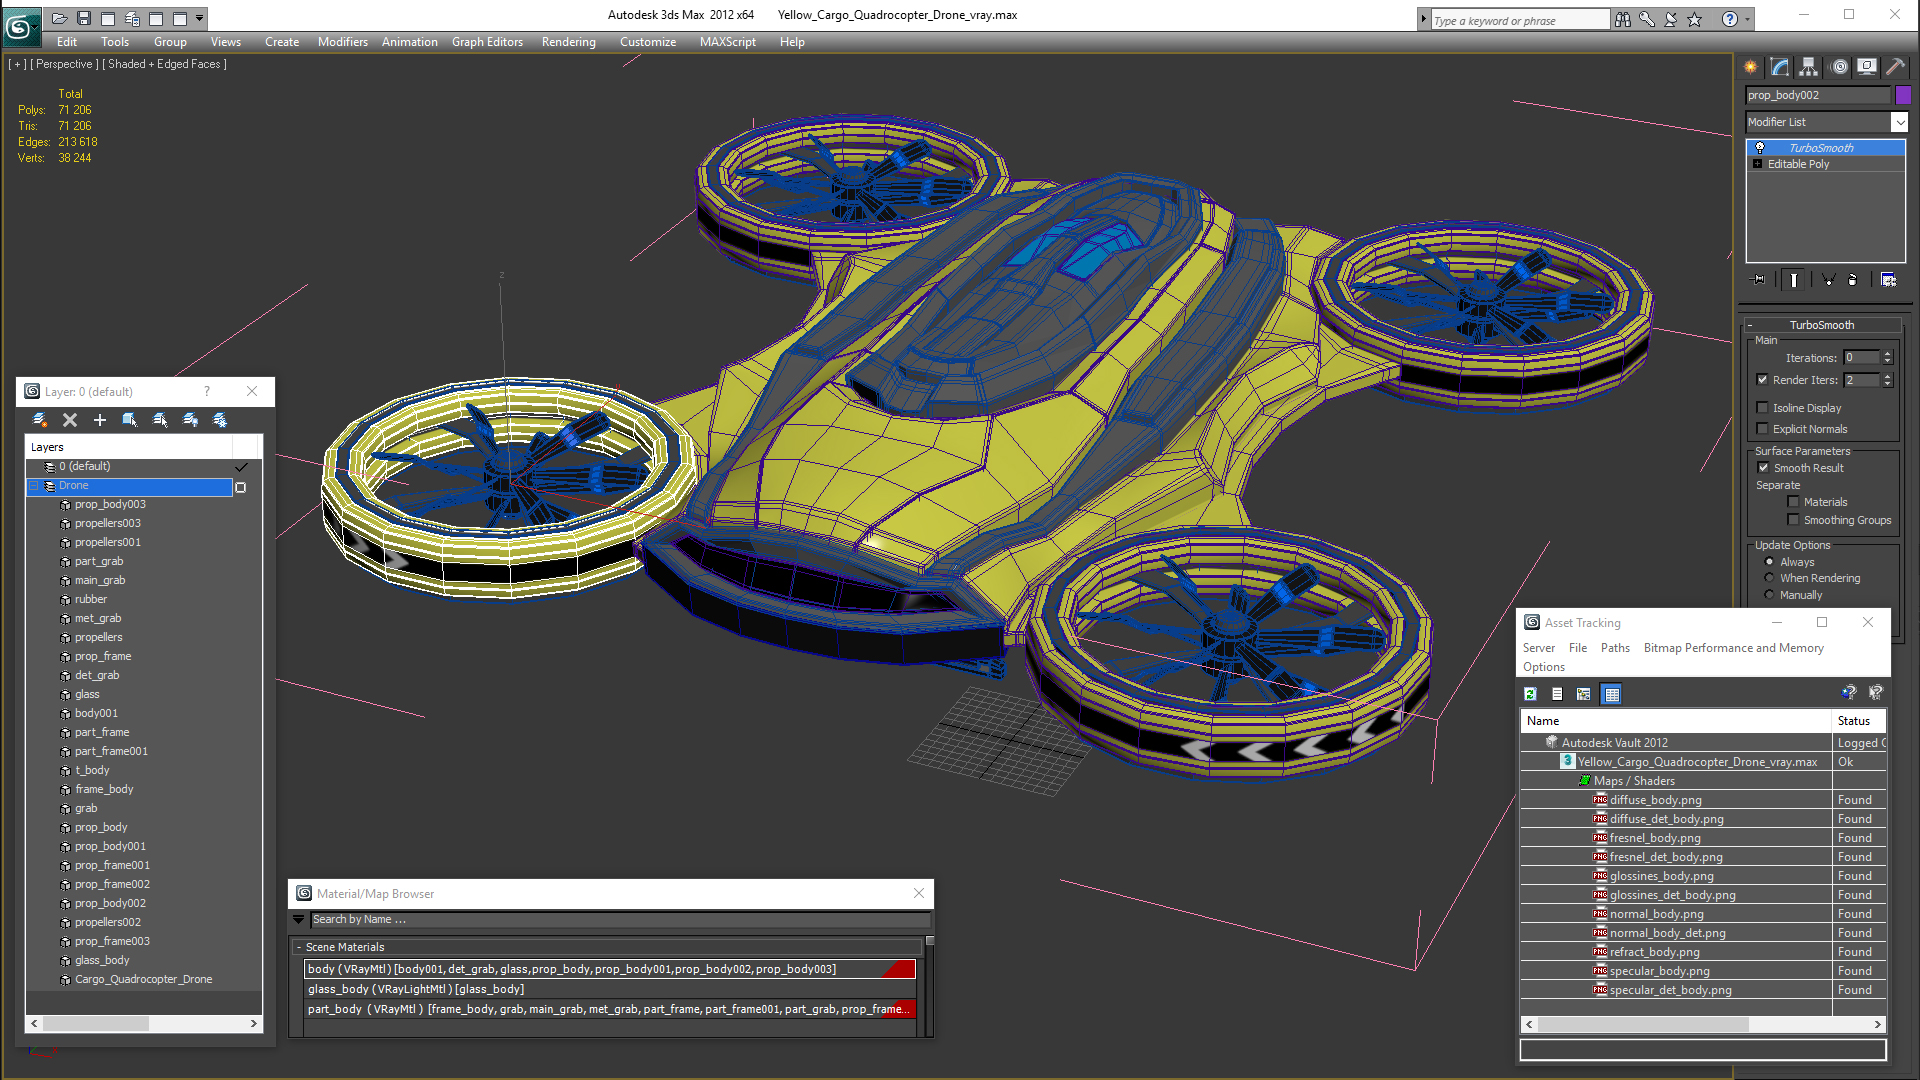The width and height of the screenshot is (1920, 1080).
Task: Click Configure Modifier Sets icon
Action: pyautogui.click(x=1888, y=280)
